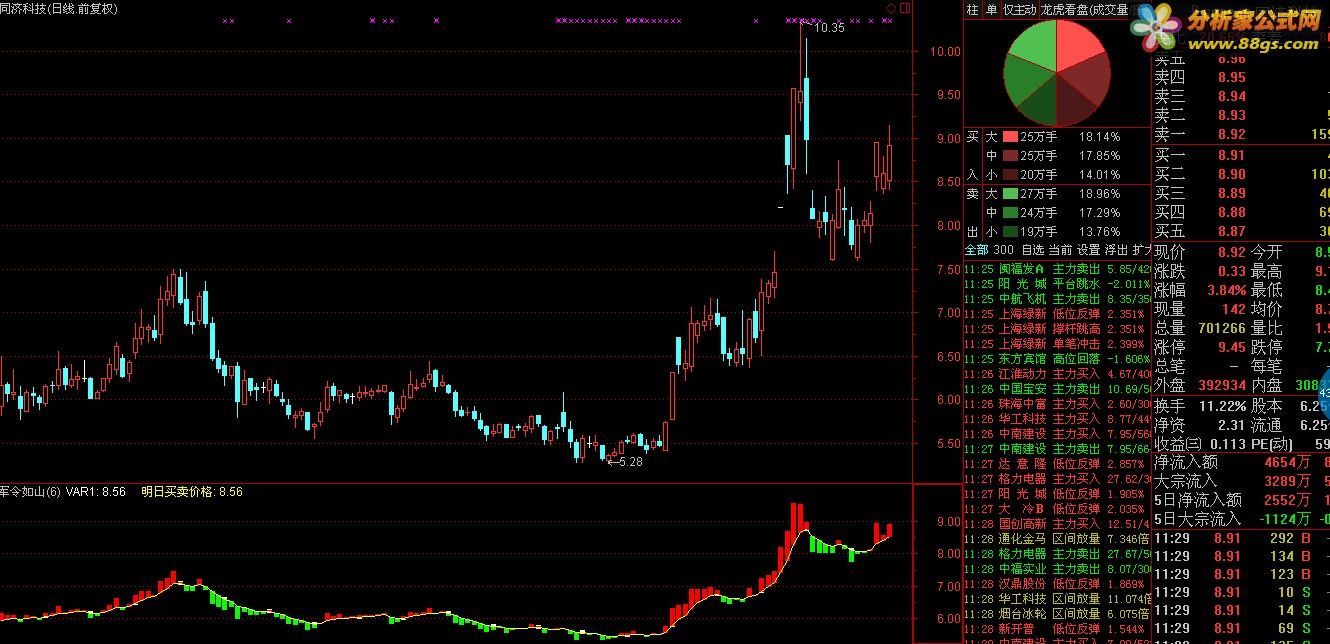This screenshot has width=1330, height=644.
Task: Click the 明日买卖价格: 8.56 label
Action: [x=192, y=491]
